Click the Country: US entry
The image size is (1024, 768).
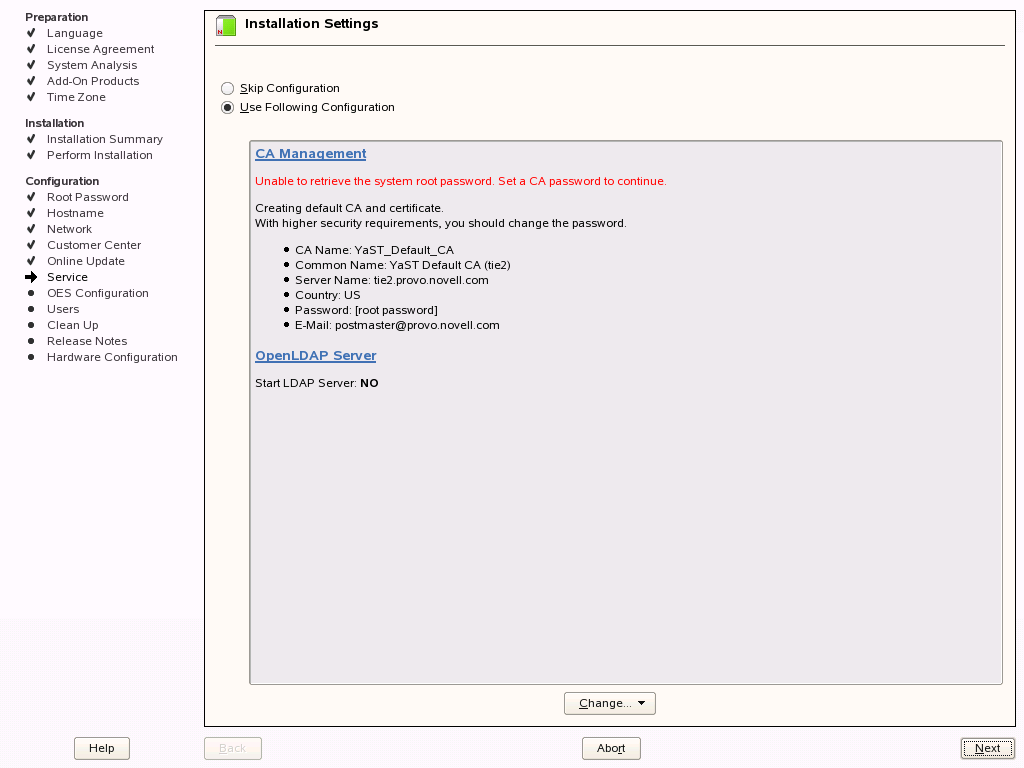328,295
